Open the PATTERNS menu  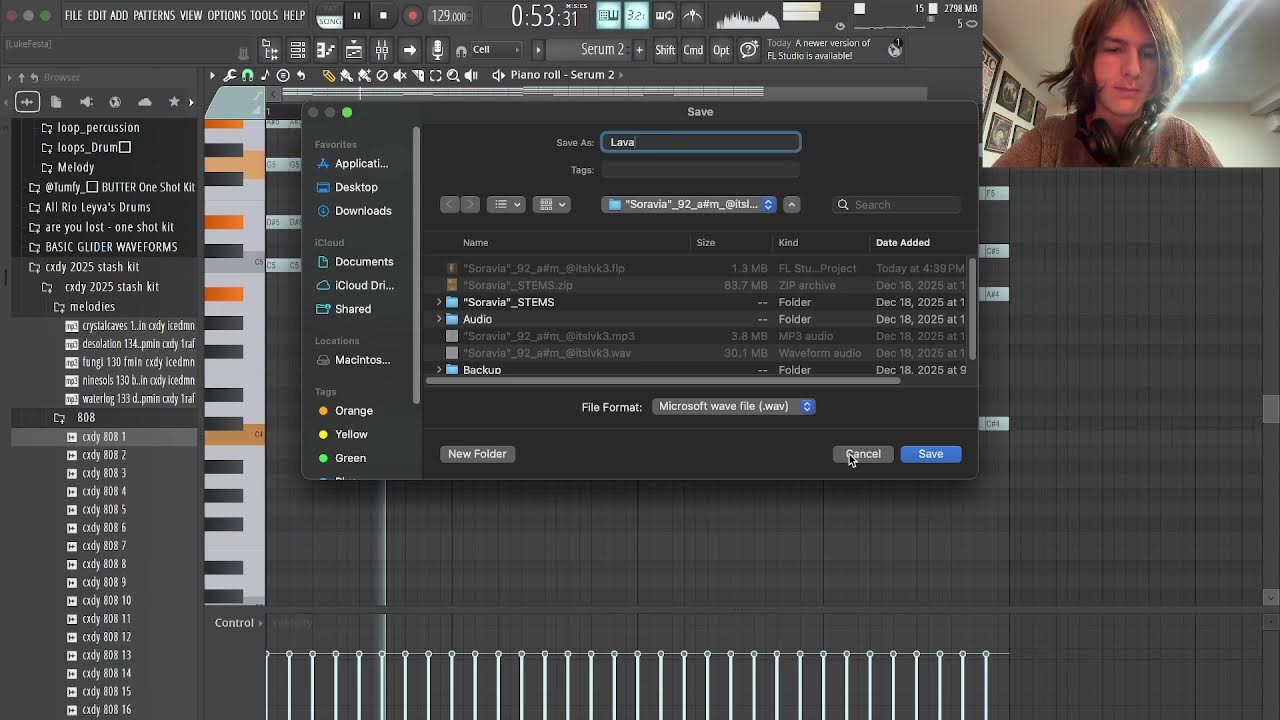click(154, 16)
